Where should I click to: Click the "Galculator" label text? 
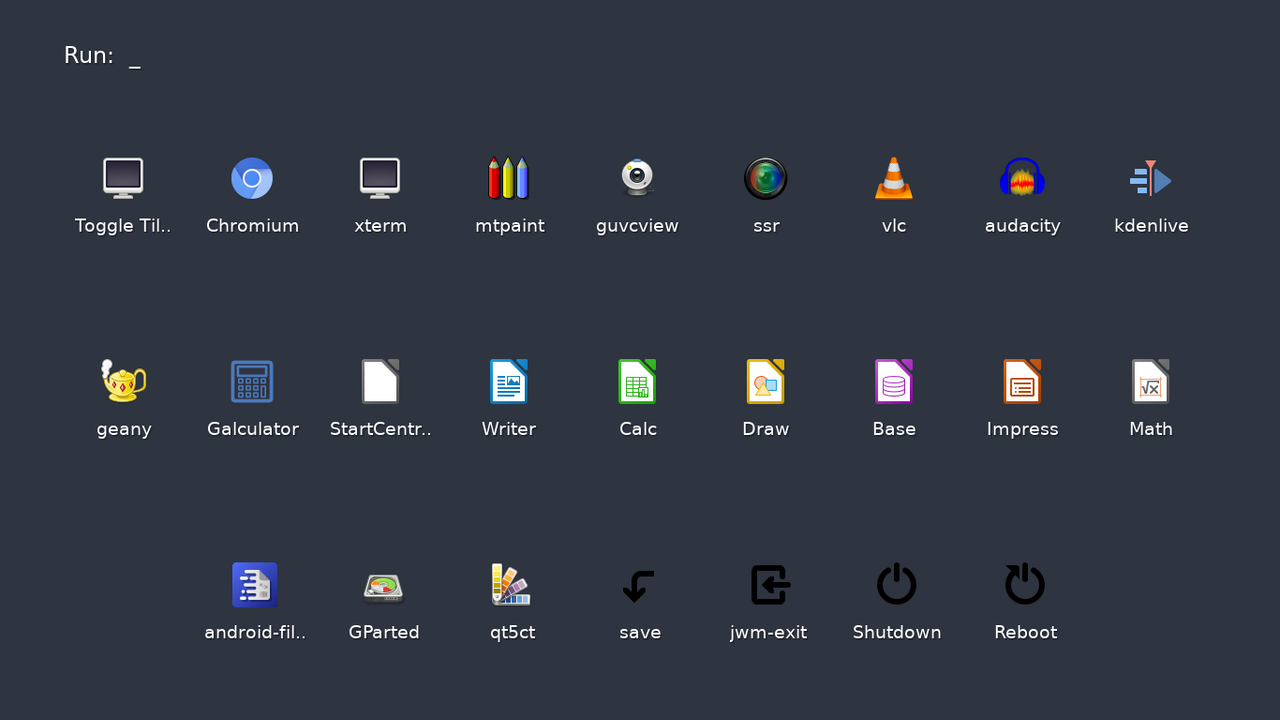click(252, 429)
